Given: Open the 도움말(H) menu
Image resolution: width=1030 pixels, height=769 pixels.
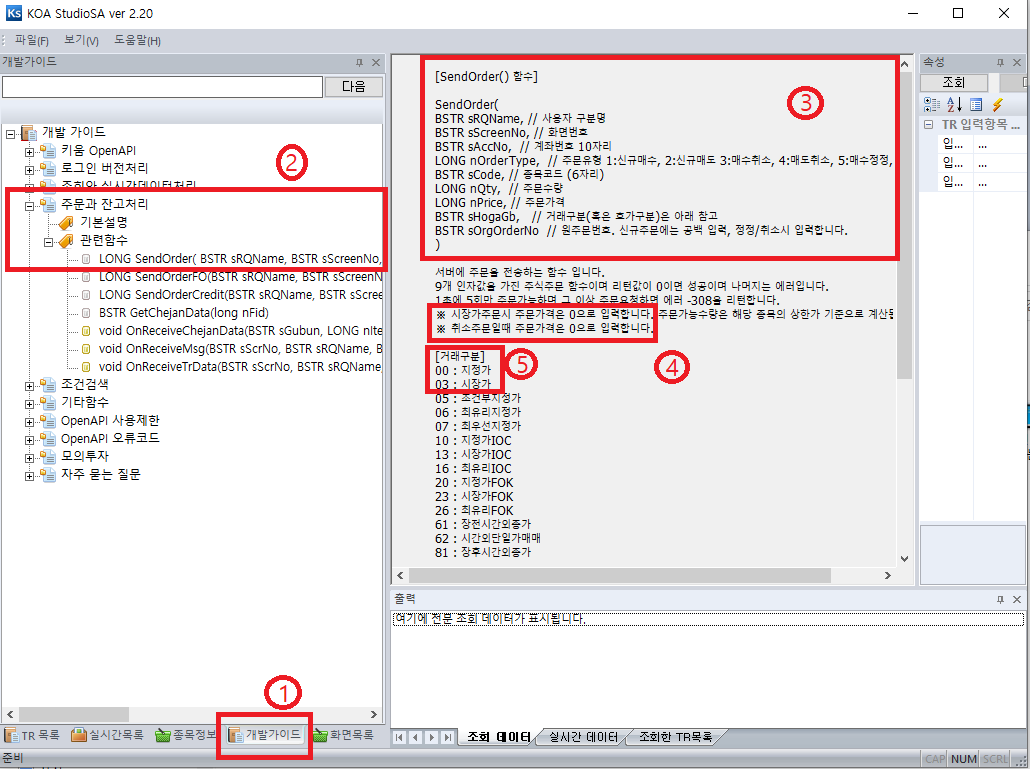Looking at the screenshot, I should point(137,40).
